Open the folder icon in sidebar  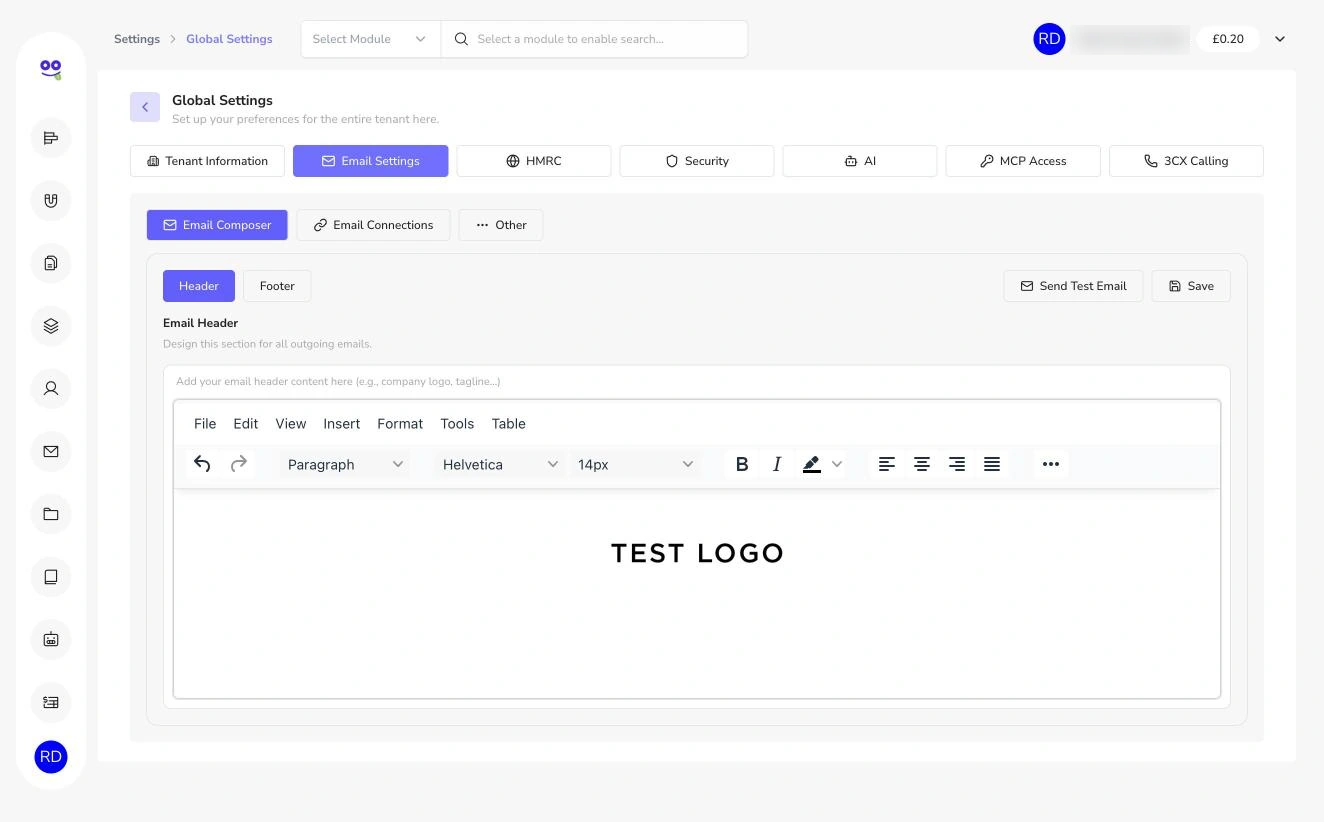click(x=51, y=514)
